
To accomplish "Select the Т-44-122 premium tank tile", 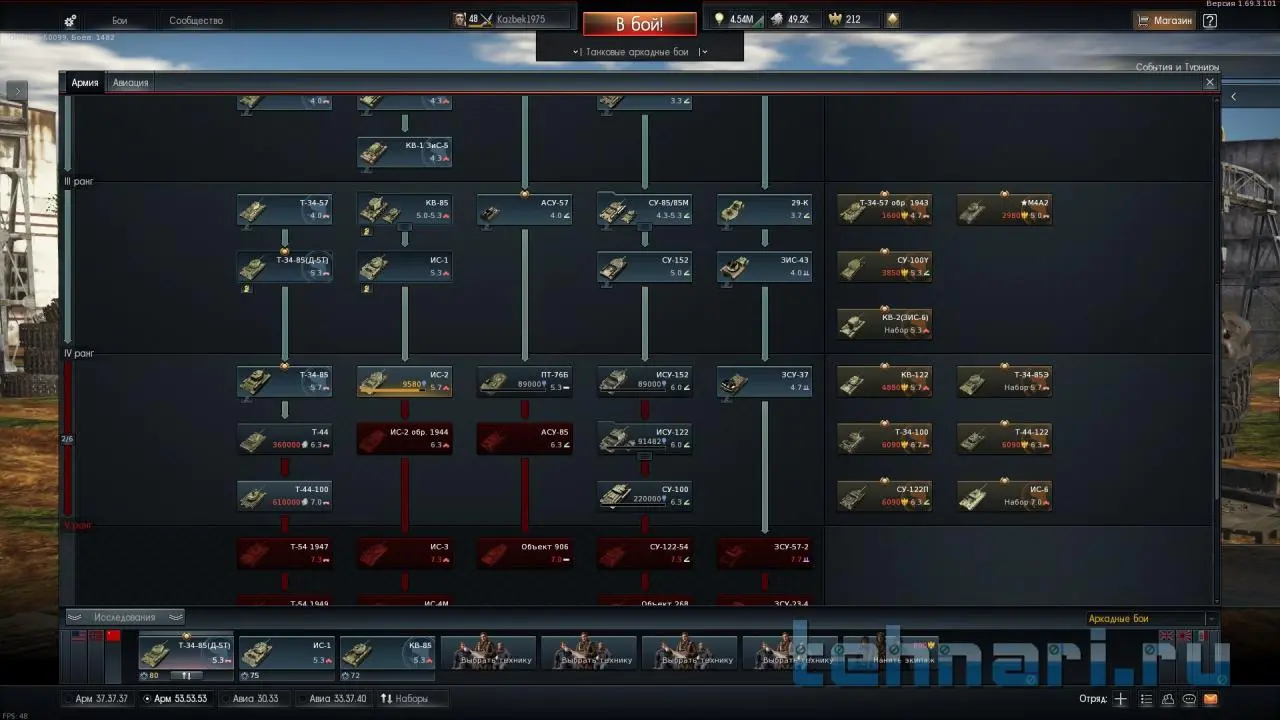I will coord(1005,439).
